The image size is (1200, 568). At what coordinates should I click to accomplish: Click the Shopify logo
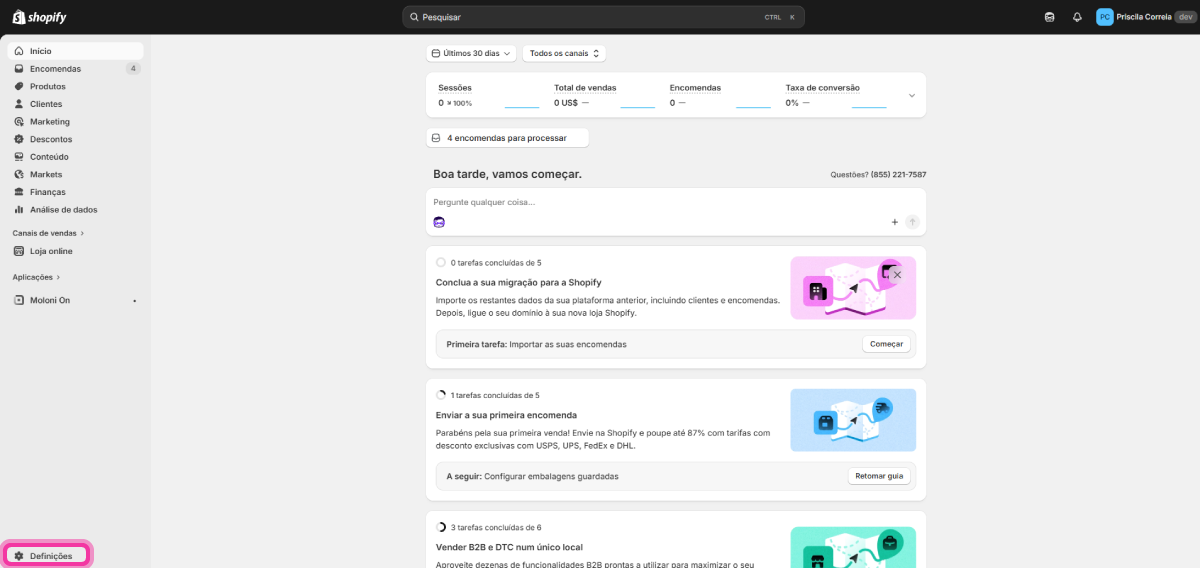click(39, 17)
